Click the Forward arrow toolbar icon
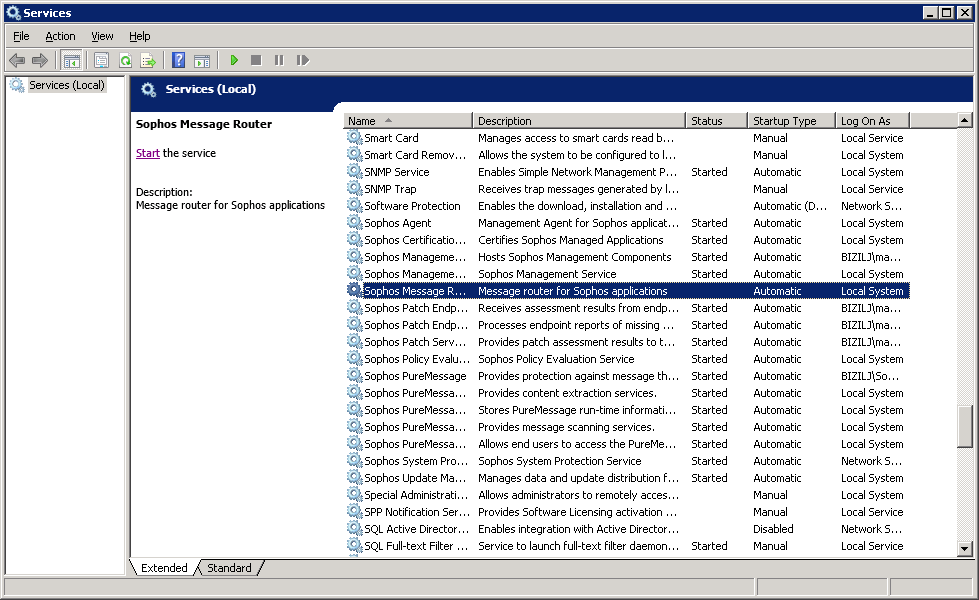Viewport: 979px width, 600px height. [x=39, y=61]
